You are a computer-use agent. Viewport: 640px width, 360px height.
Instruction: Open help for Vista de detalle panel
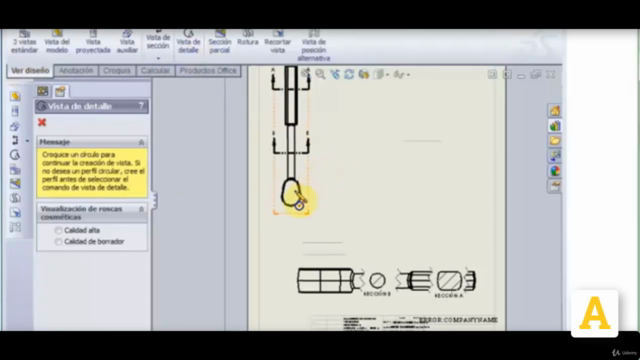(141, 106)
